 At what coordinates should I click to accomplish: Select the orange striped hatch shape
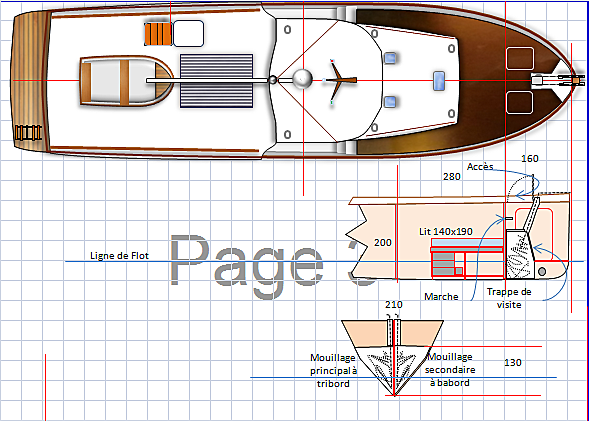[158, 34]
